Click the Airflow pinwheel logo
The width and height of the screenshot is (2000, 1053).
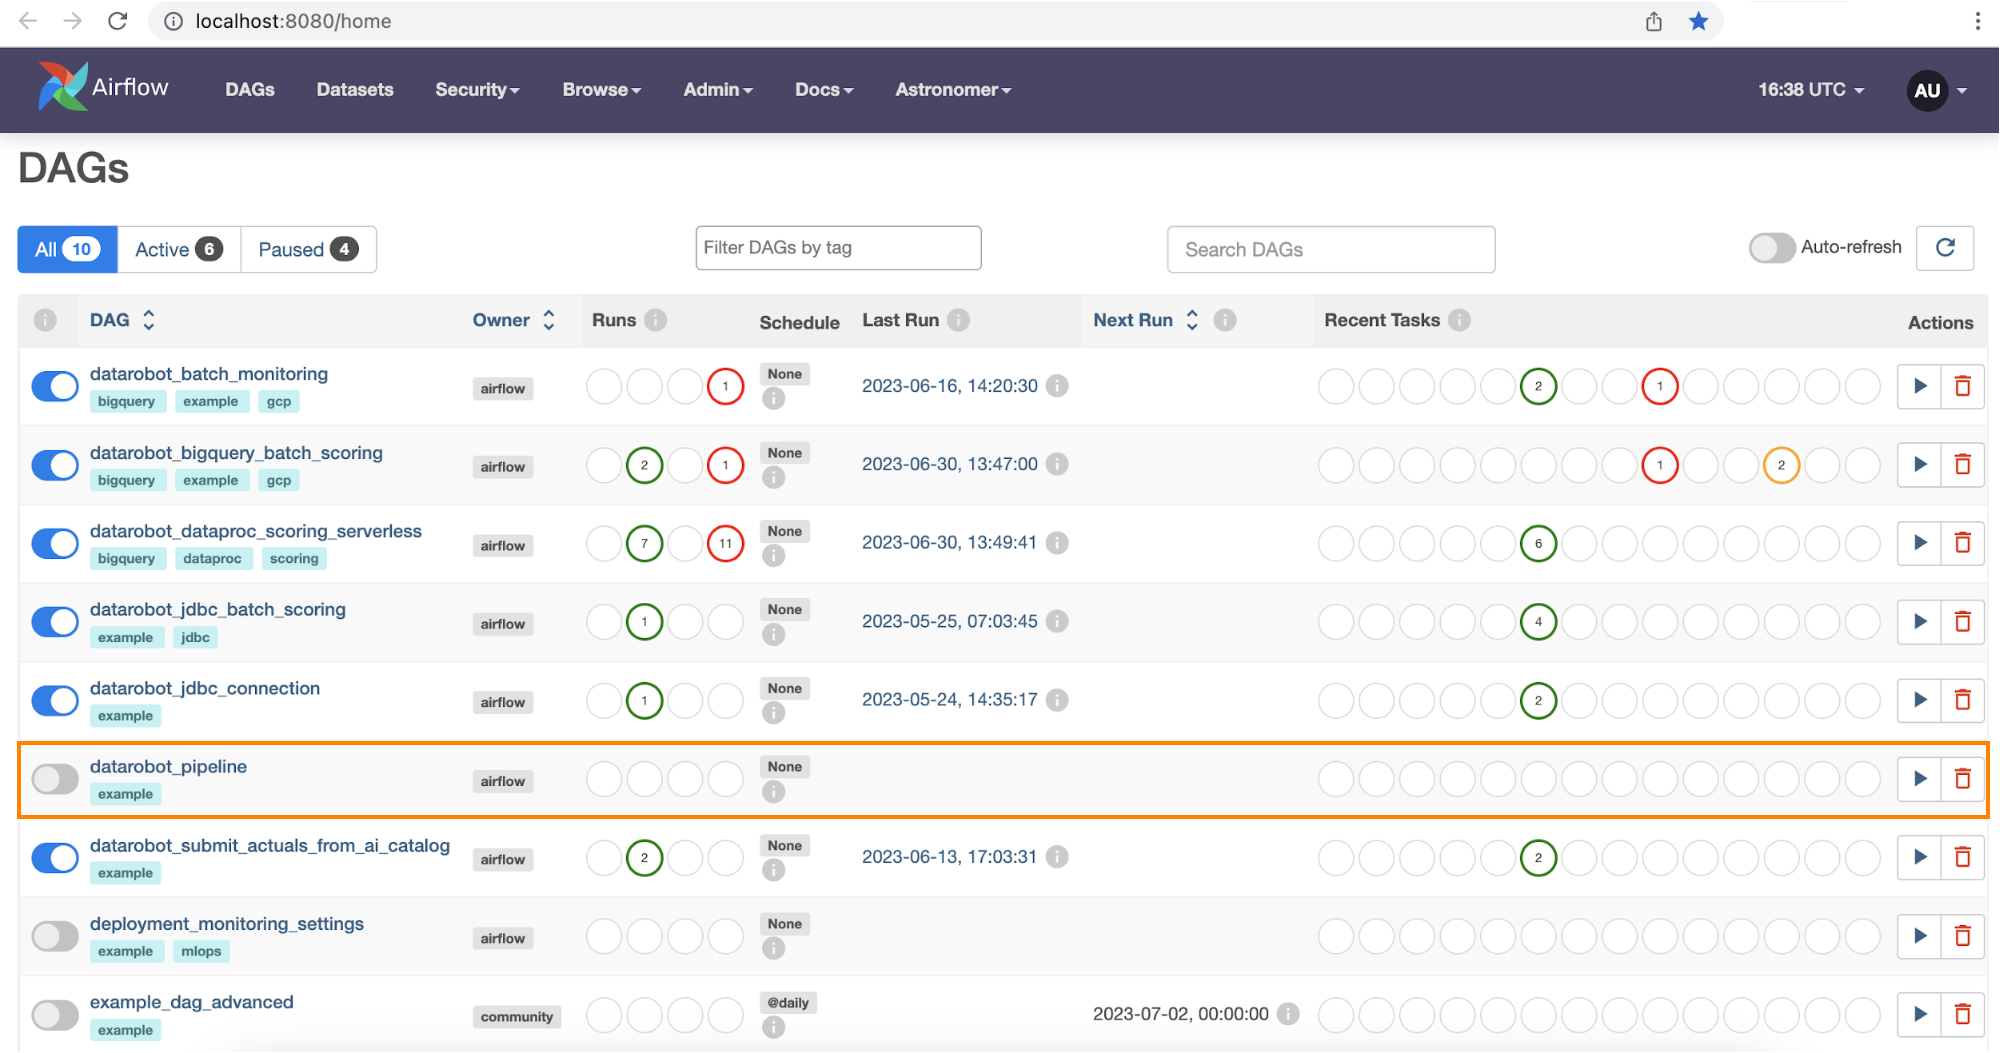pos(62,88)
